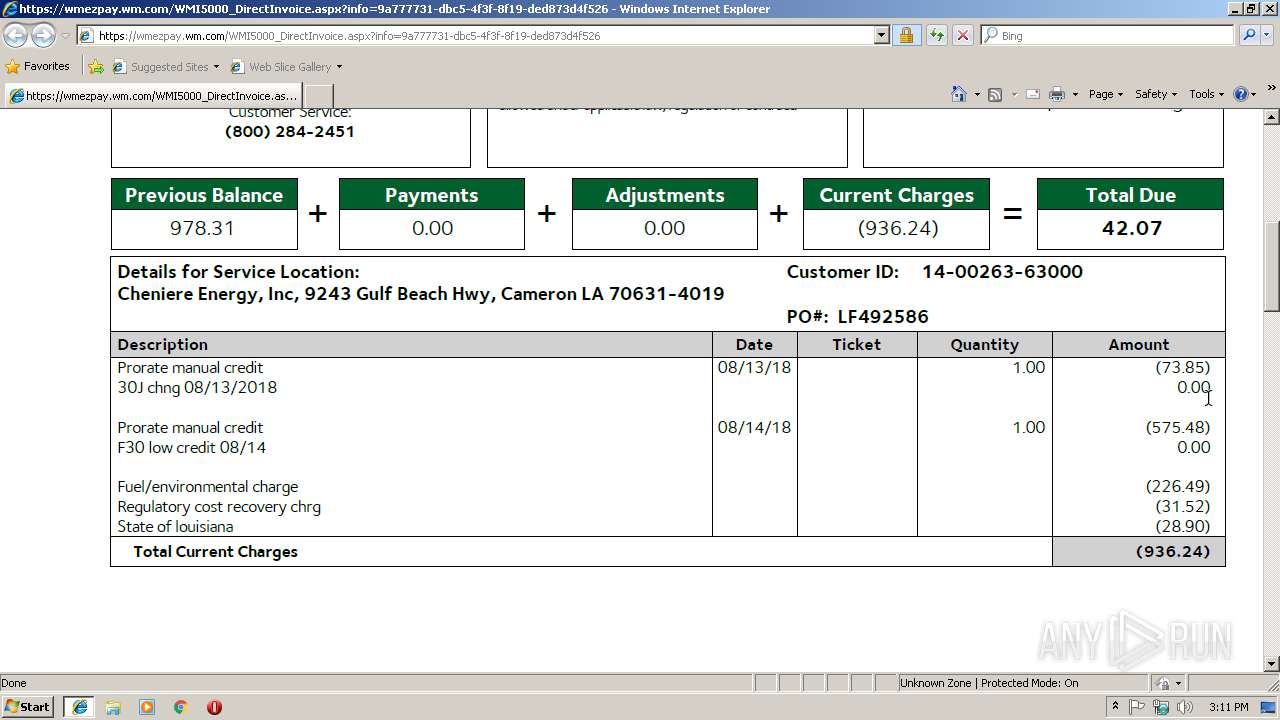Open a new blank tab
Screen dimensions: 1280x720
pyautogui.click(x=318, y=96)
